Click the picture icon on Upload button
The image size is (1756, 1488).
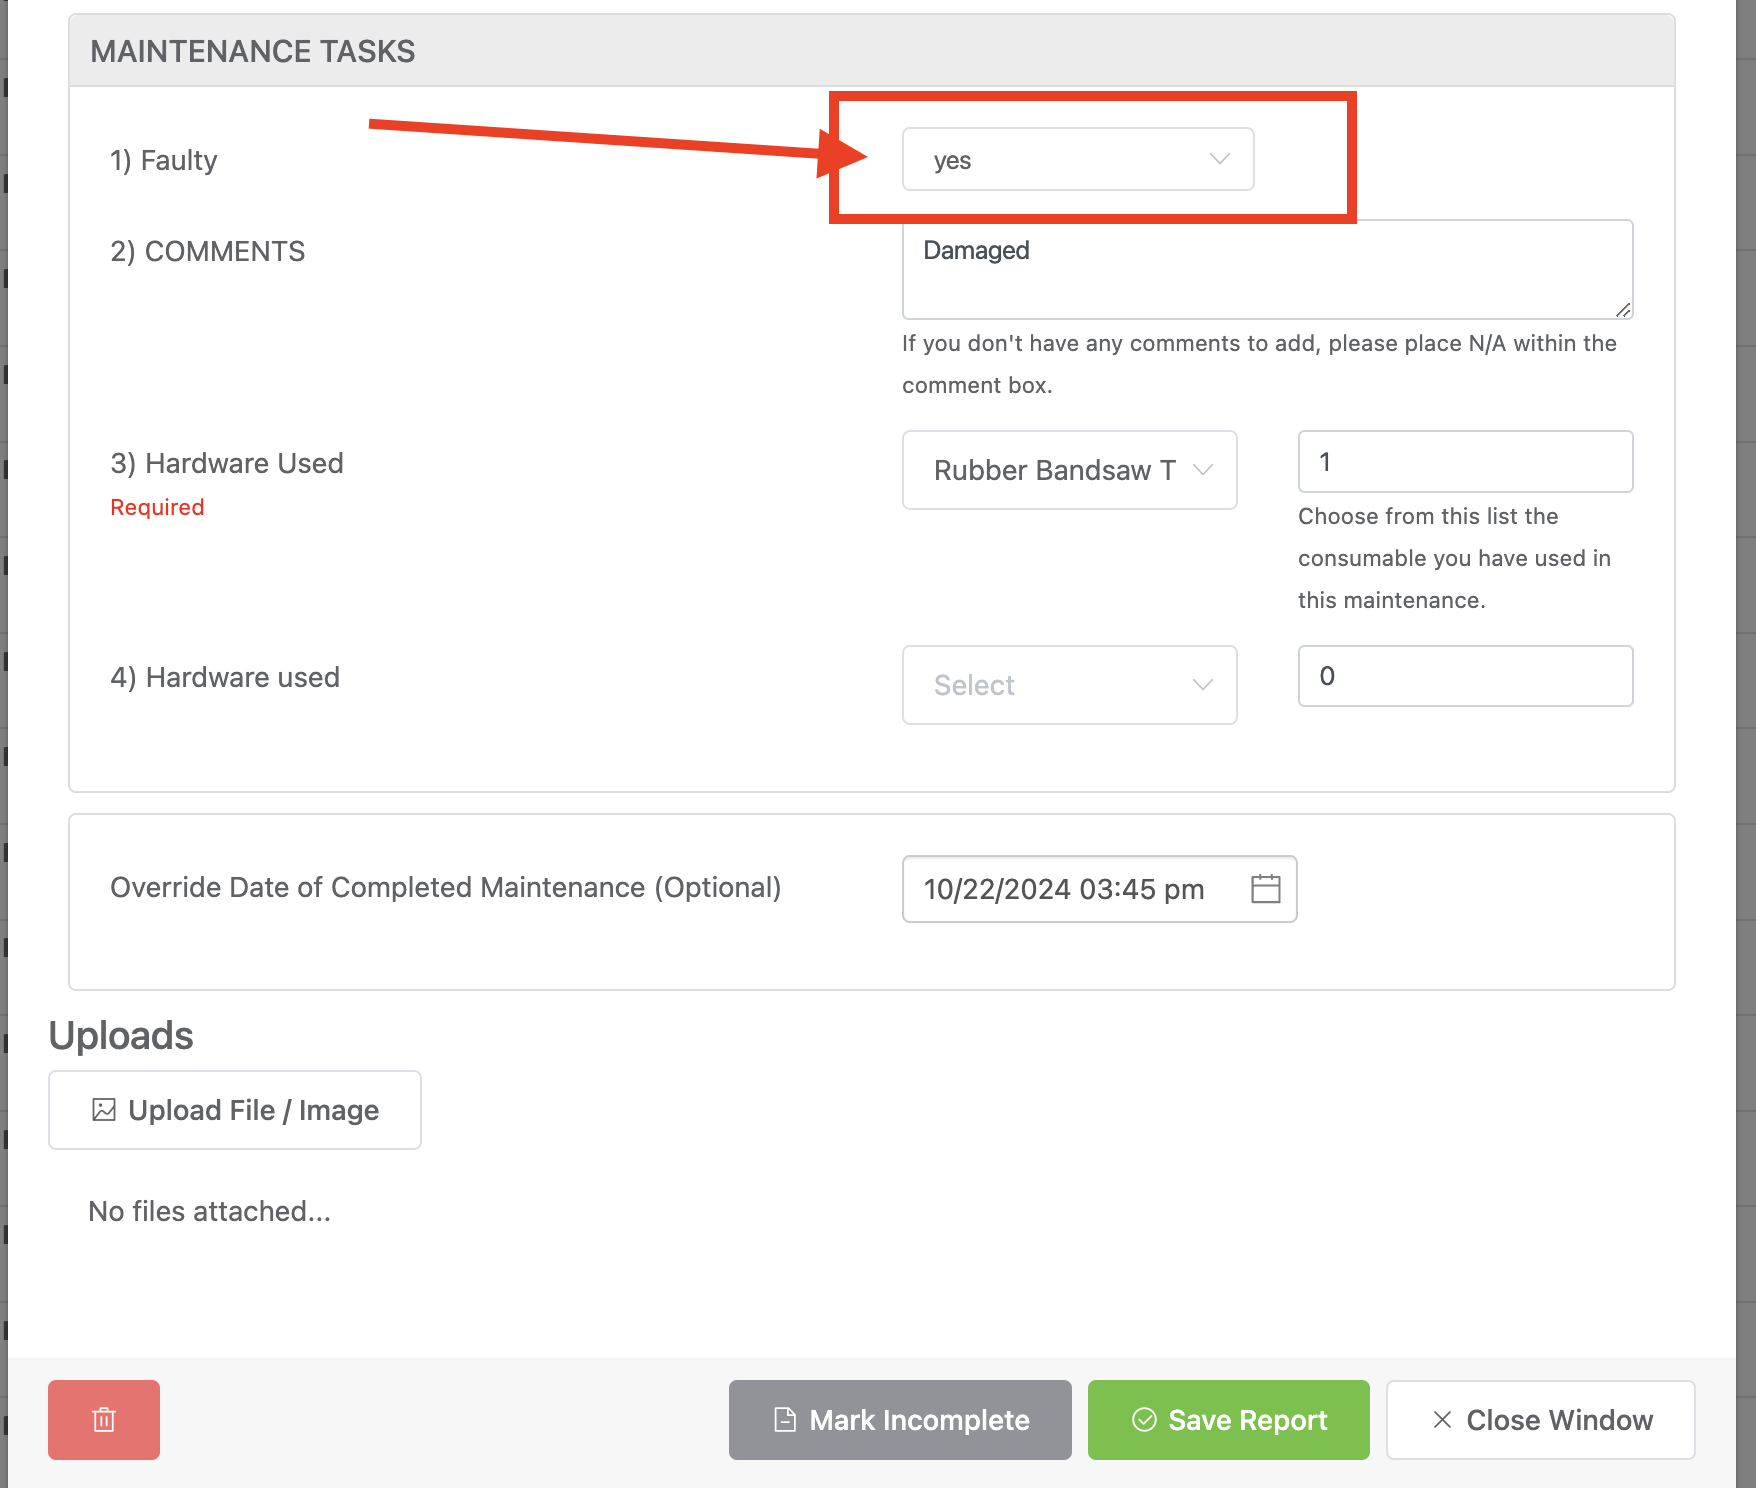(104, 1110)
